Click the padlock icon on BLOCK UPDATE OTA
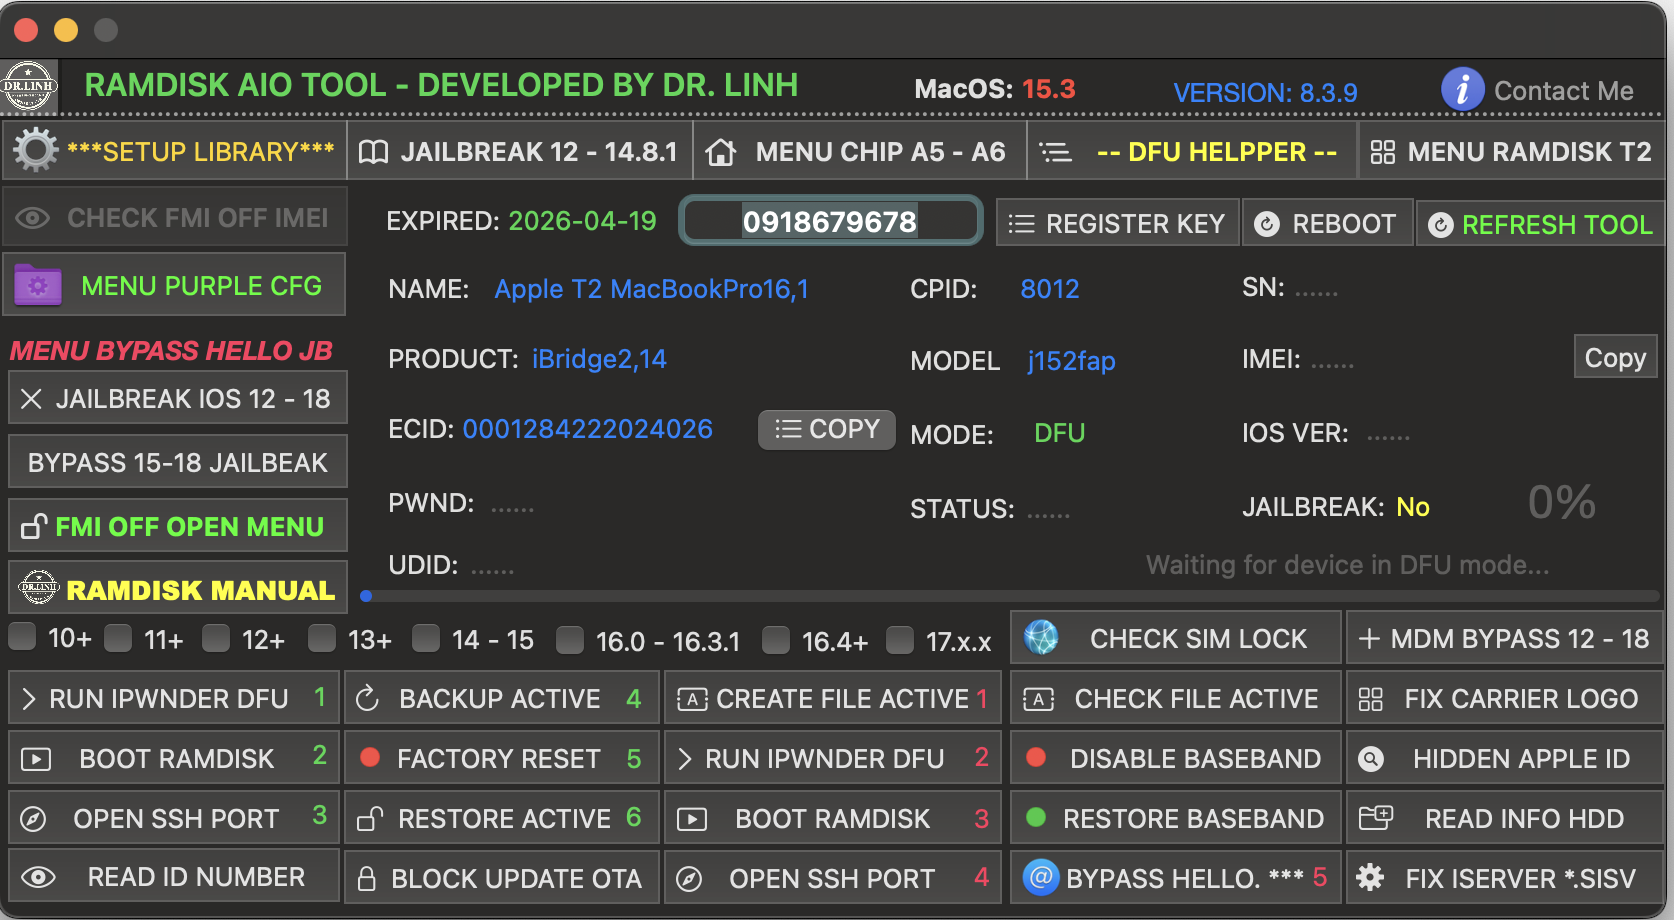This screenshot has width=1674, height=920. coord(367,879)
